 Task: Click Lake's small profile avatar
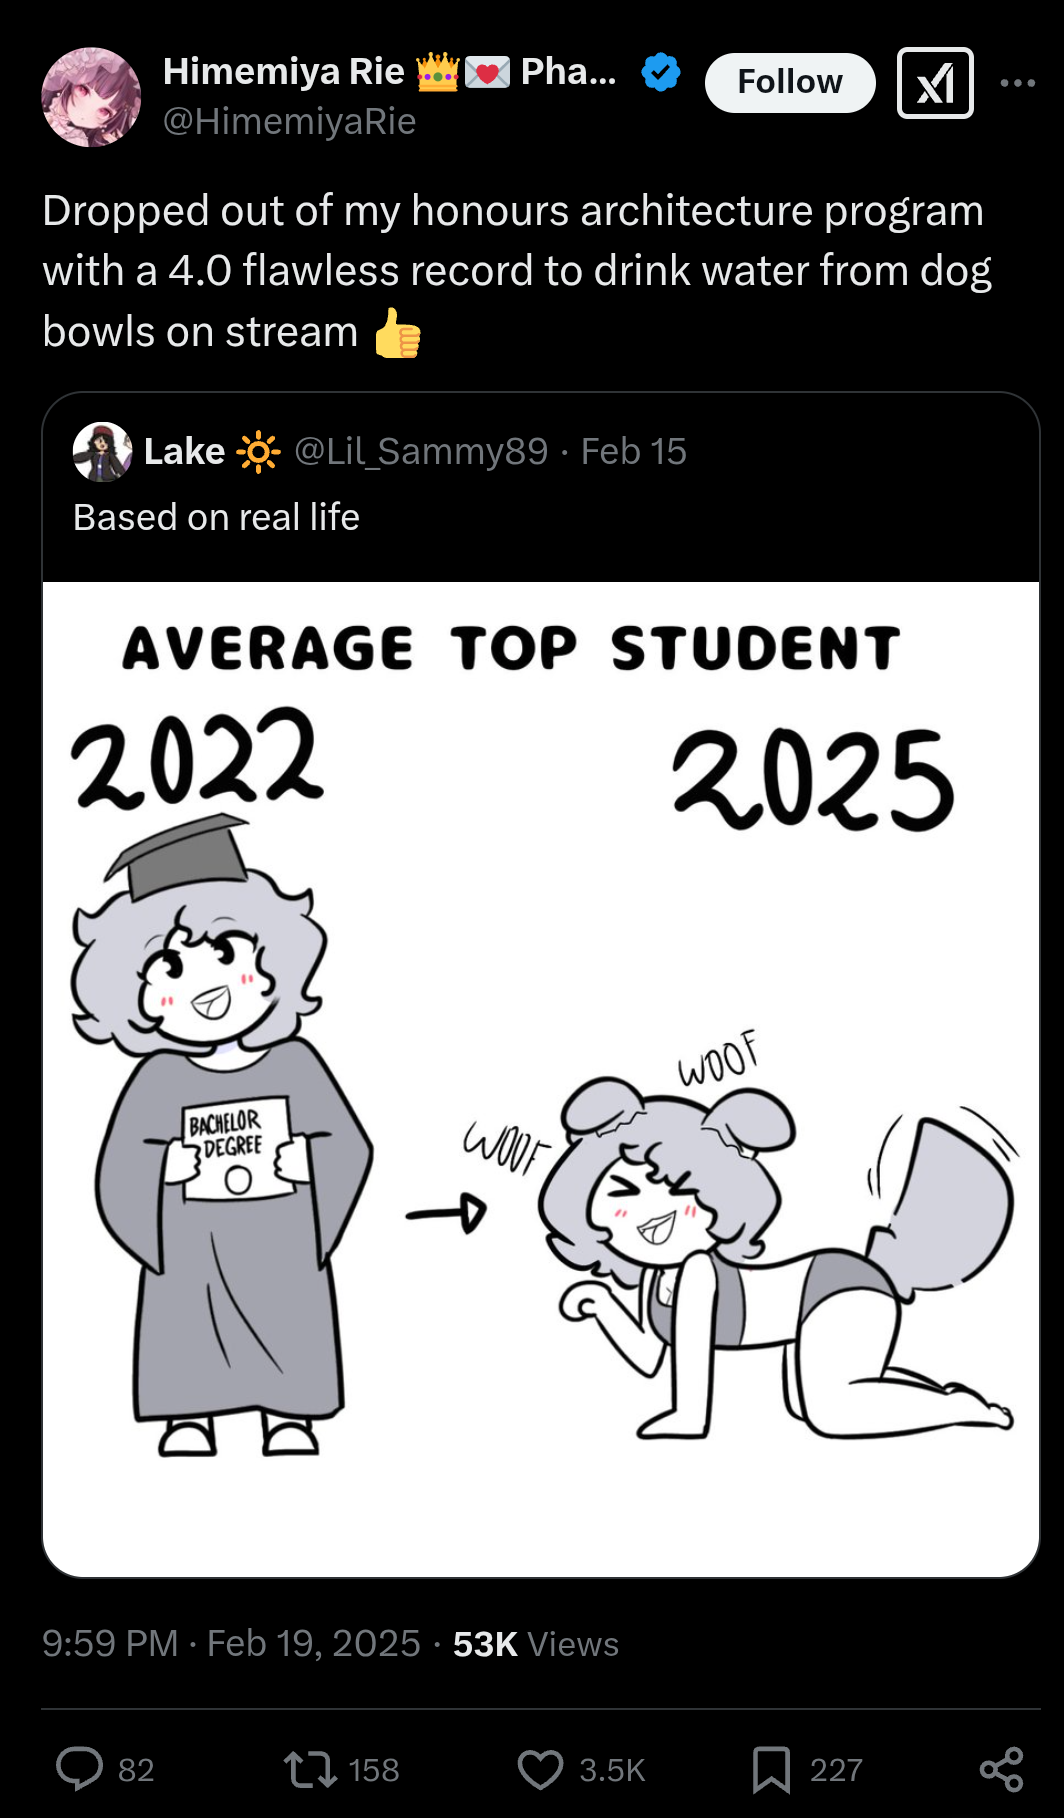[102, 452]
